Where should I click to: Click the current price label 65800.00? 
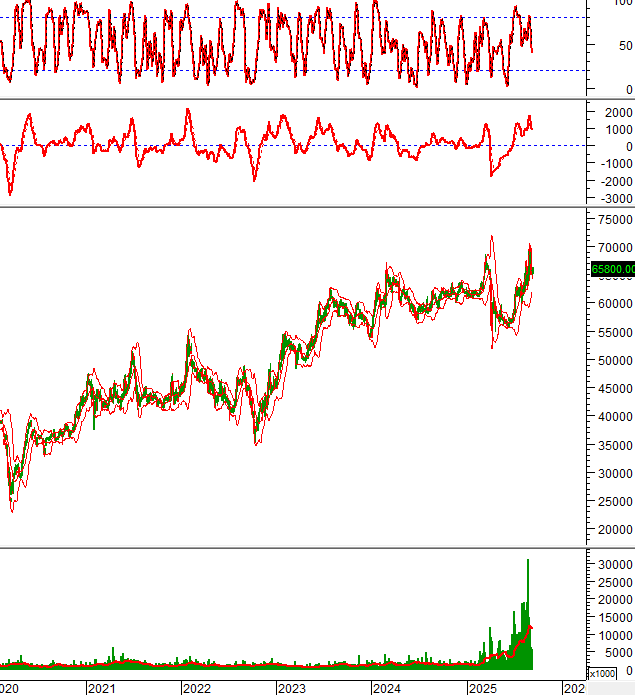click(x=613, y=269)
